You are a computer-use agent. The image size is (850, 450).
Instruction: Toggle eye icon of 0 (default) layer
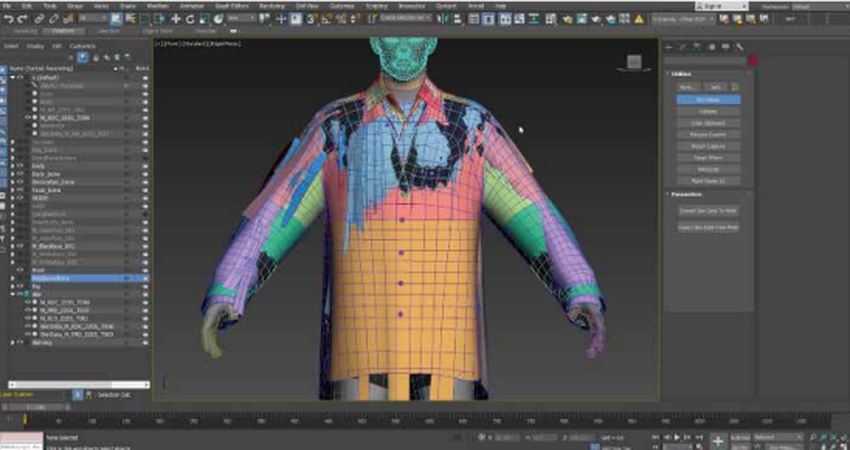click(20, 77)
